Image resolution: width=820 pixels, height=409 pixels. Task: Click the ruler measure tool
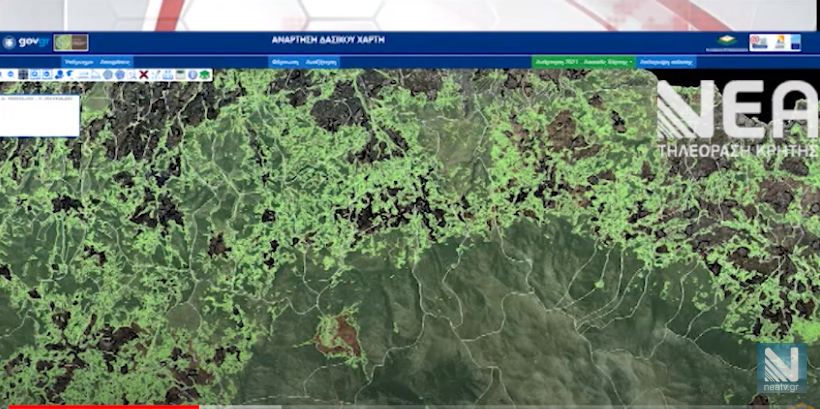pyautogui.click(x=156, y=75)
